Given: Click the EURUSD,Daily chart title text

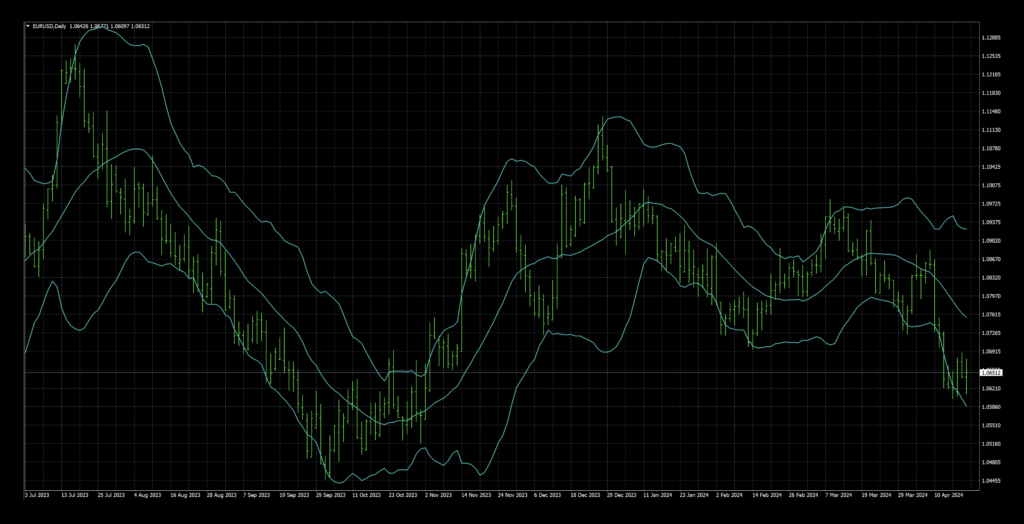Looking at the screenshot, I should (x=50, y=26).
